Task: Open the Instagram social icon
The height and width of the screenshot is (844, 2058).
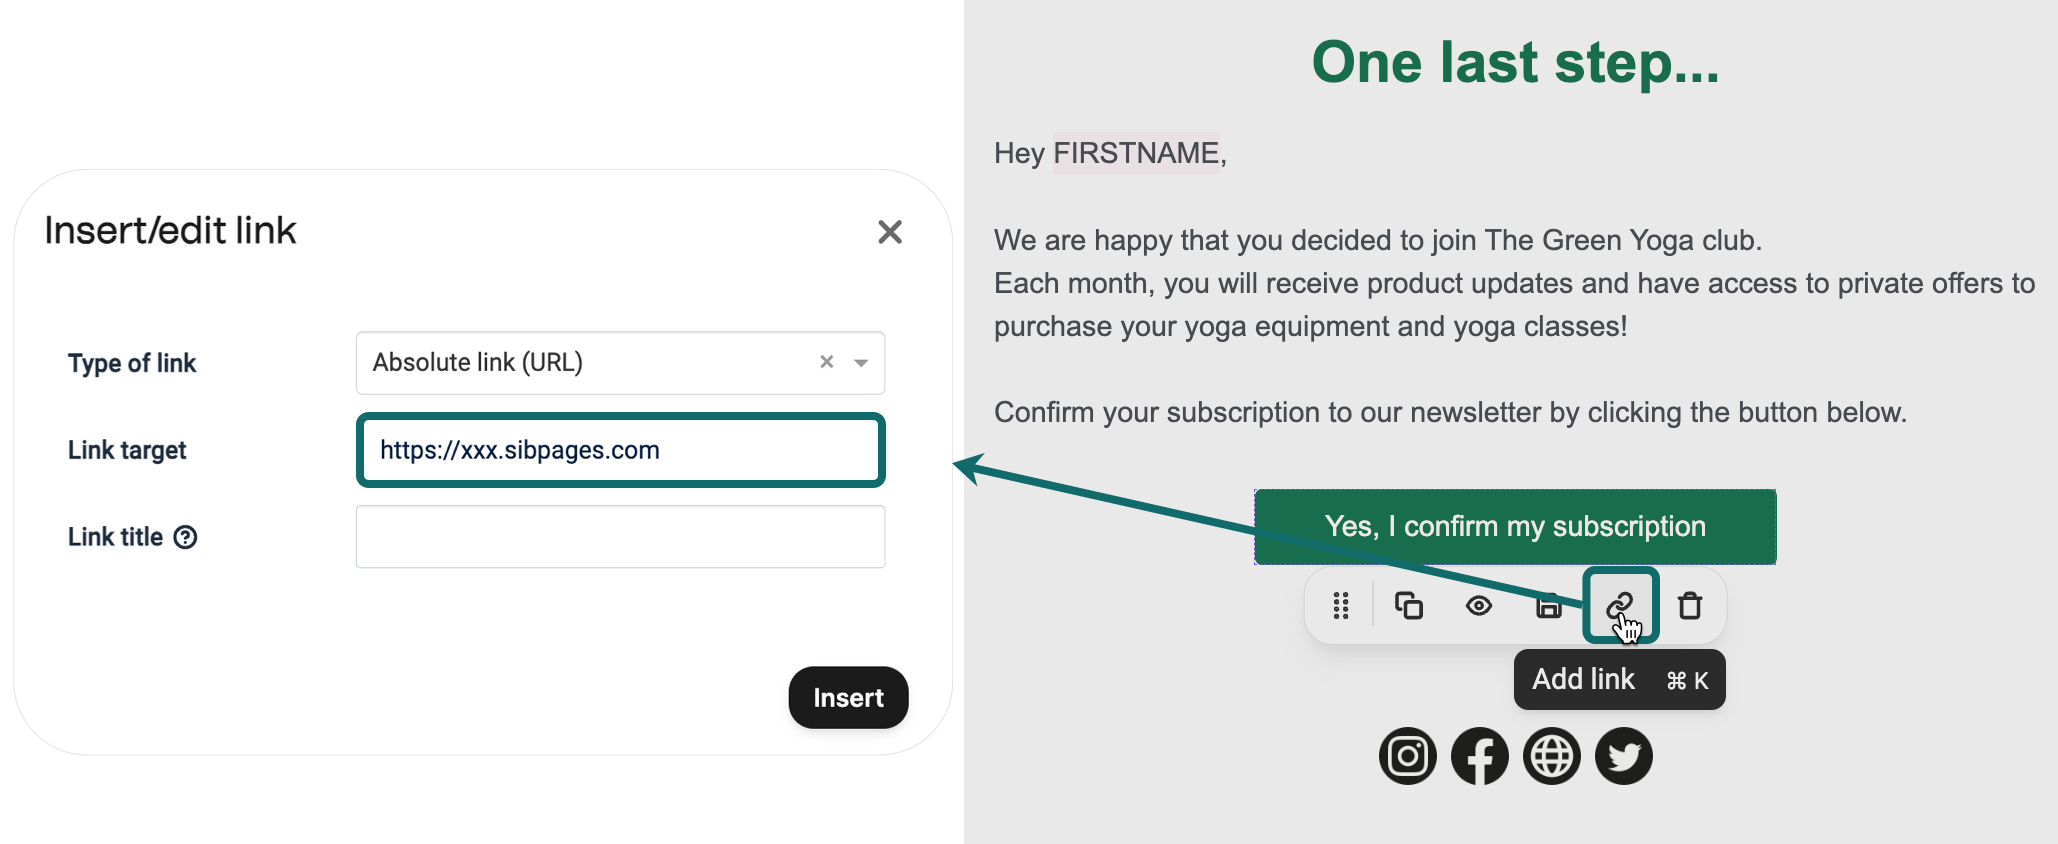Action: [1407, 756]
